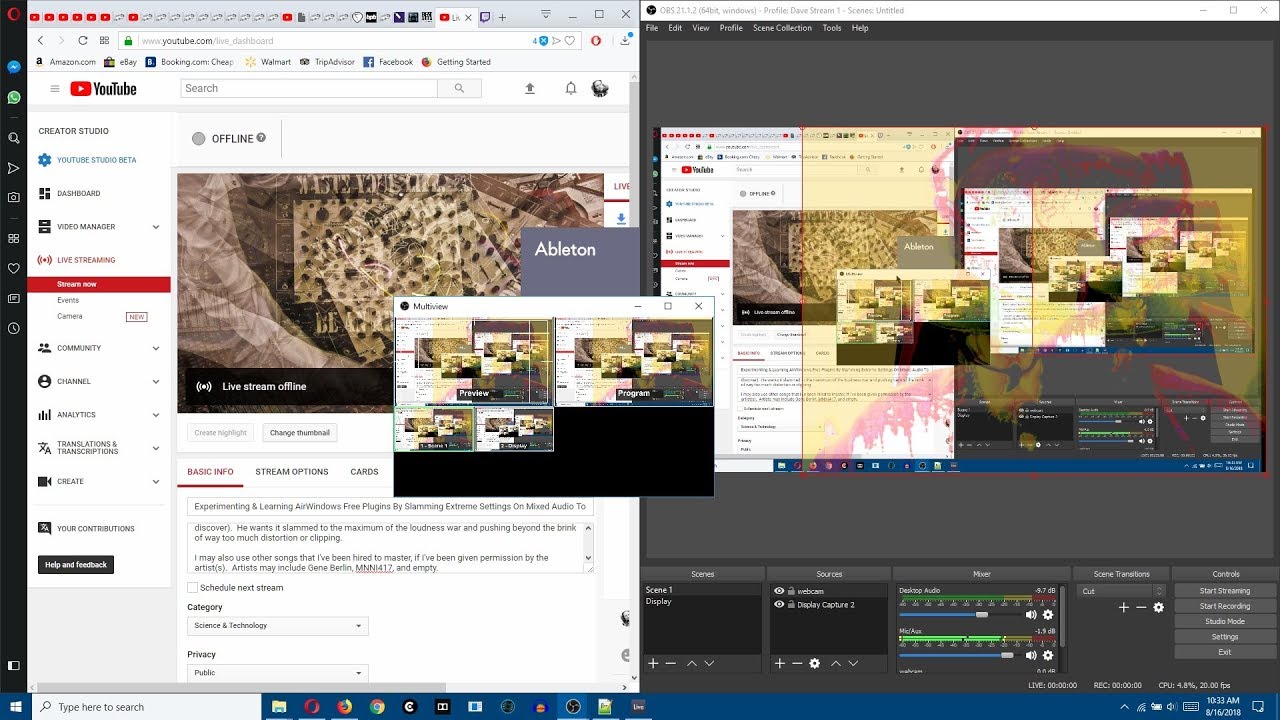Expand the Community sidebar section
This screenshot has height=720, width=1280.
(x=156, y=348)
